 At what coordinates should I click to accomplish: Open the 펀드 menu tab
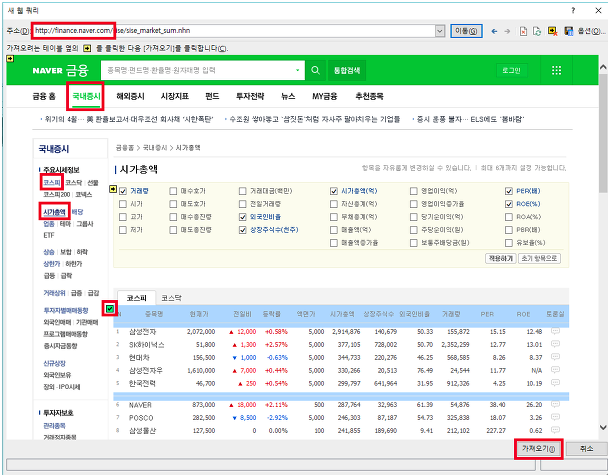[212, 96]
